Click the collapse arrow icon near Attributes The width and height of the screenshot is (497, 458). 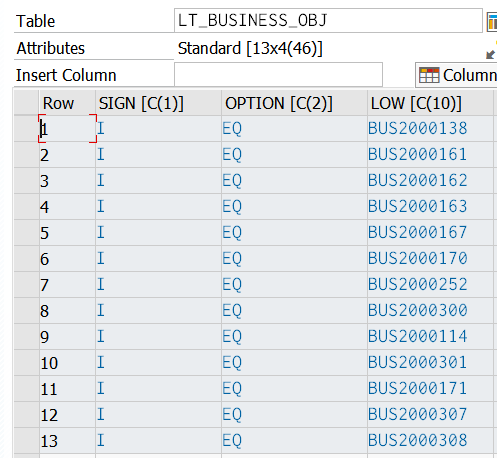(x=491, y=54)
